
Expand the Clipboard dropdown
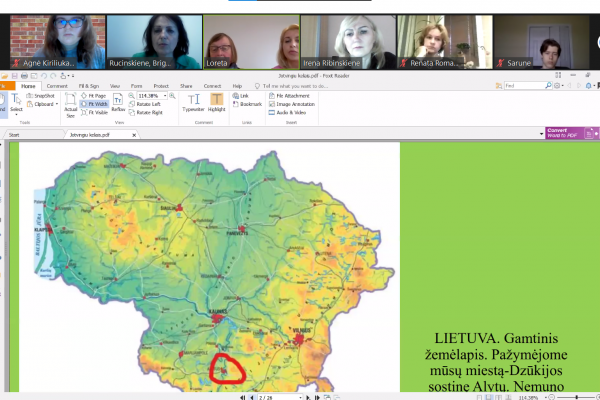pos(57,104)
